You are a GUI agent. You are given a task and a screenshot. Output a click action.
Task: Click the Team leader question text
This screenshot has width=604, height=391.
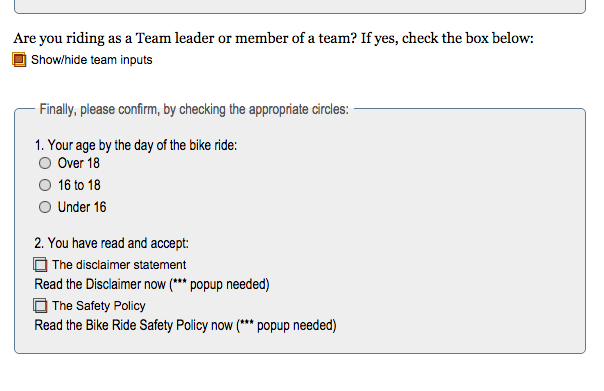(273, 38)
